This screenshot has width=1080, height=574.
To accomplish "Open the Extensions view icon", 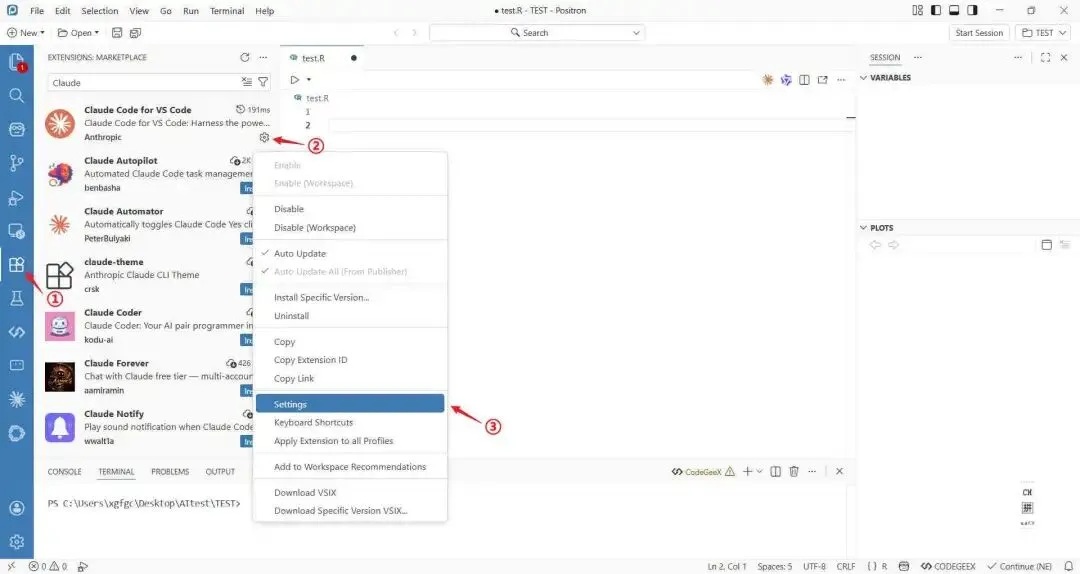I will click(x=17, y=265).
